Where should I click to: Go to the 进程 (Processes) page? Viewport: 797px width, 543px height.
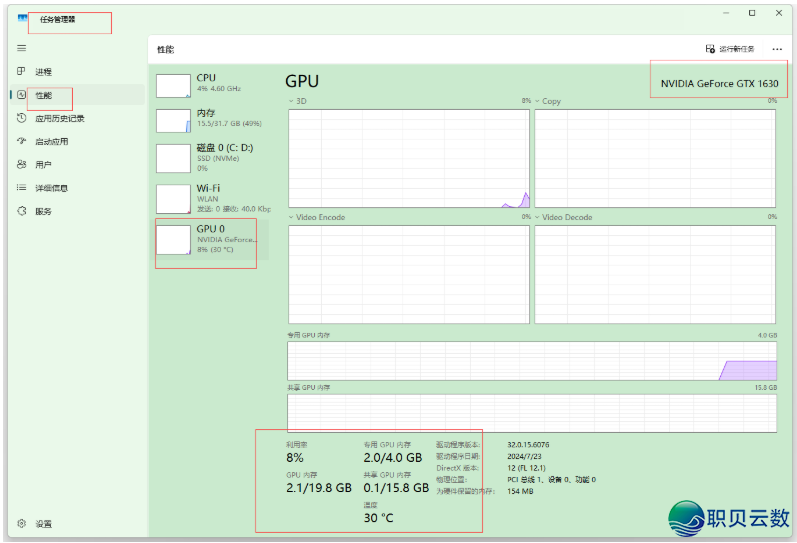[x=43, y=72]
